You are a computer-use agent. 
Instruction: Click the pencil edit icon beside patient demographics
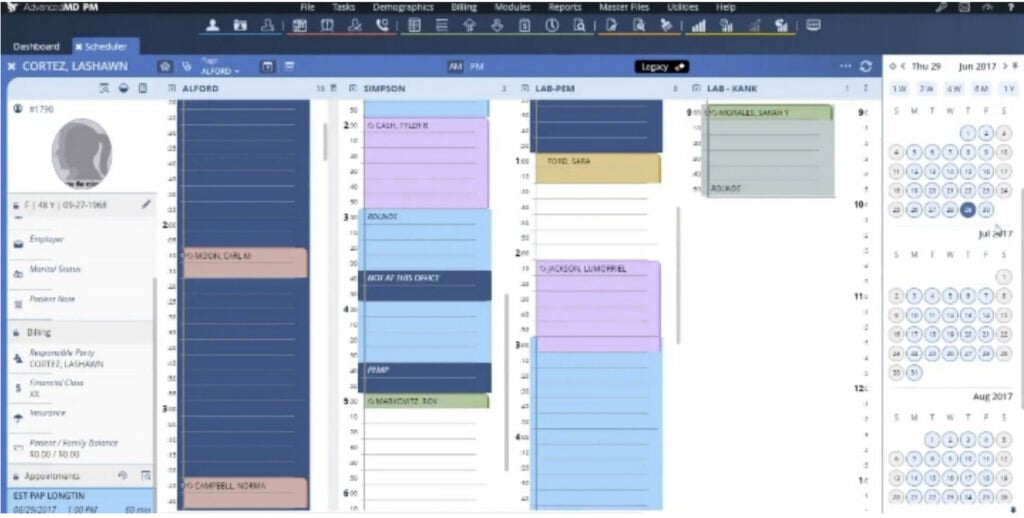(146, 205)
